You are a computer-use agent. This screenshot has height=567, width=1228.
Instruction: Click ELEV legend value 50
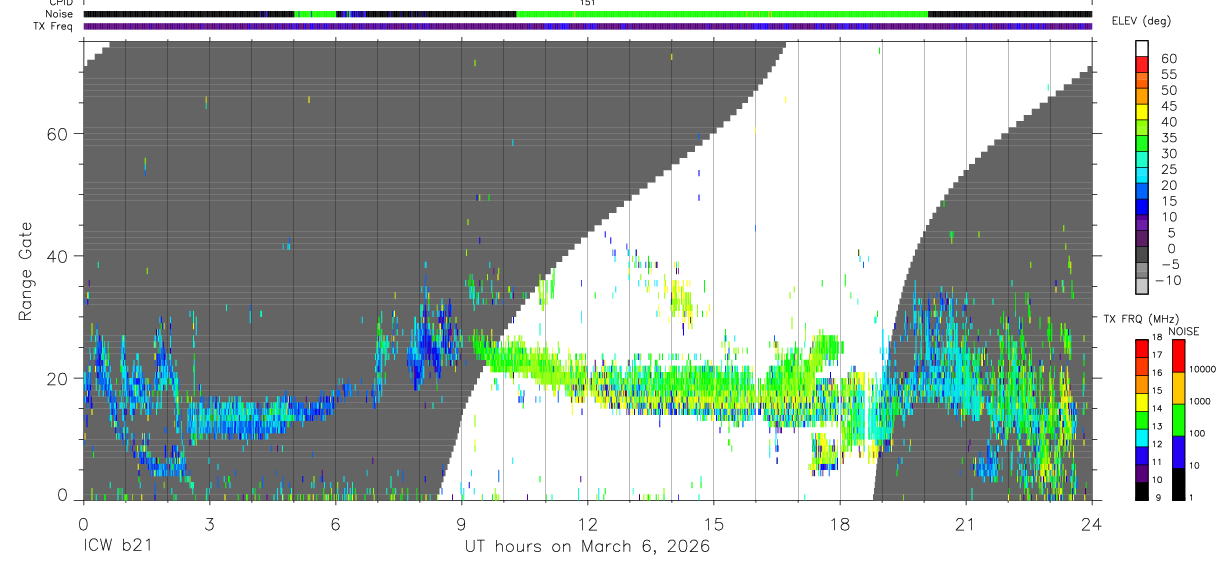(x=1170, y=90)
